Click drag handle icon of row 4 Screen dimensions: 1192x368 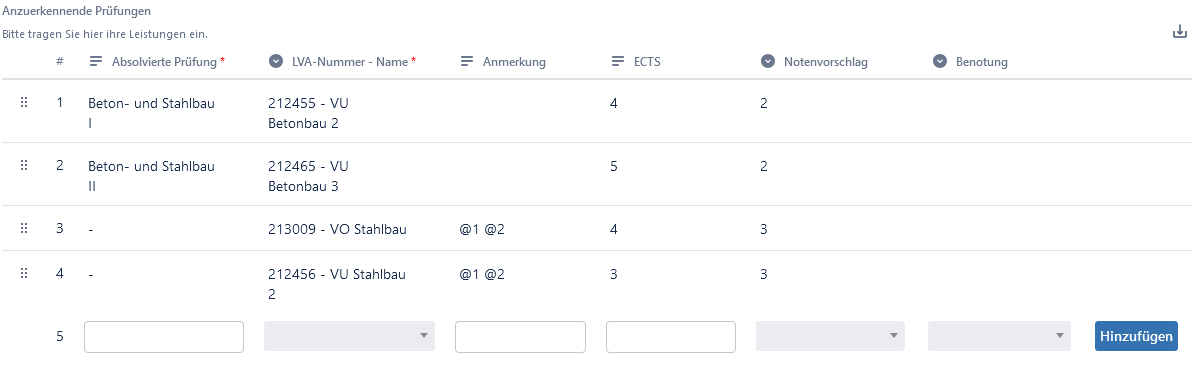[24, 274]
